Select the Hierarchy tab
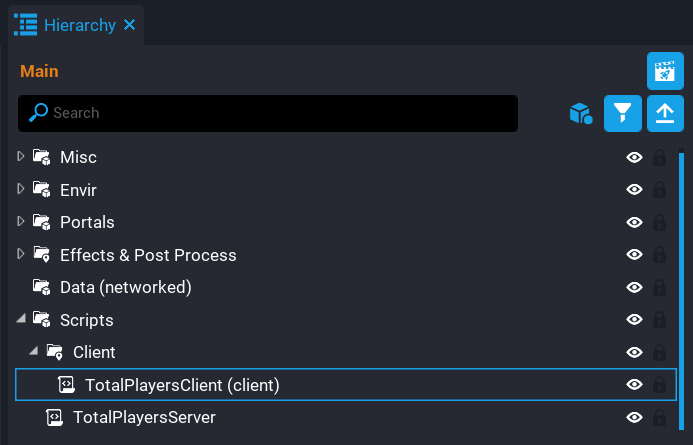 [x=78, y=25]
